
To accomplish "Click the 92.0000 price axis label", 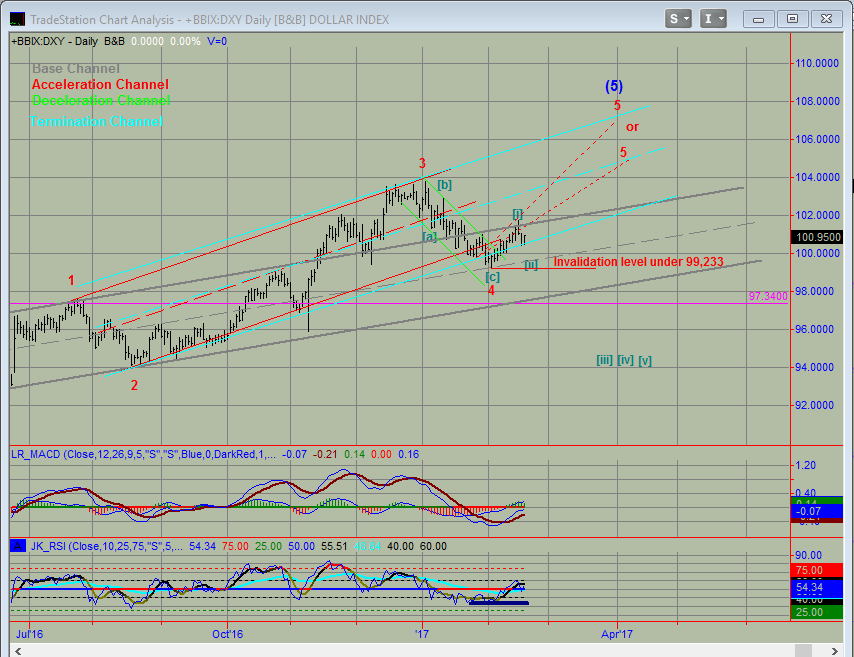I will coord(814,405).
